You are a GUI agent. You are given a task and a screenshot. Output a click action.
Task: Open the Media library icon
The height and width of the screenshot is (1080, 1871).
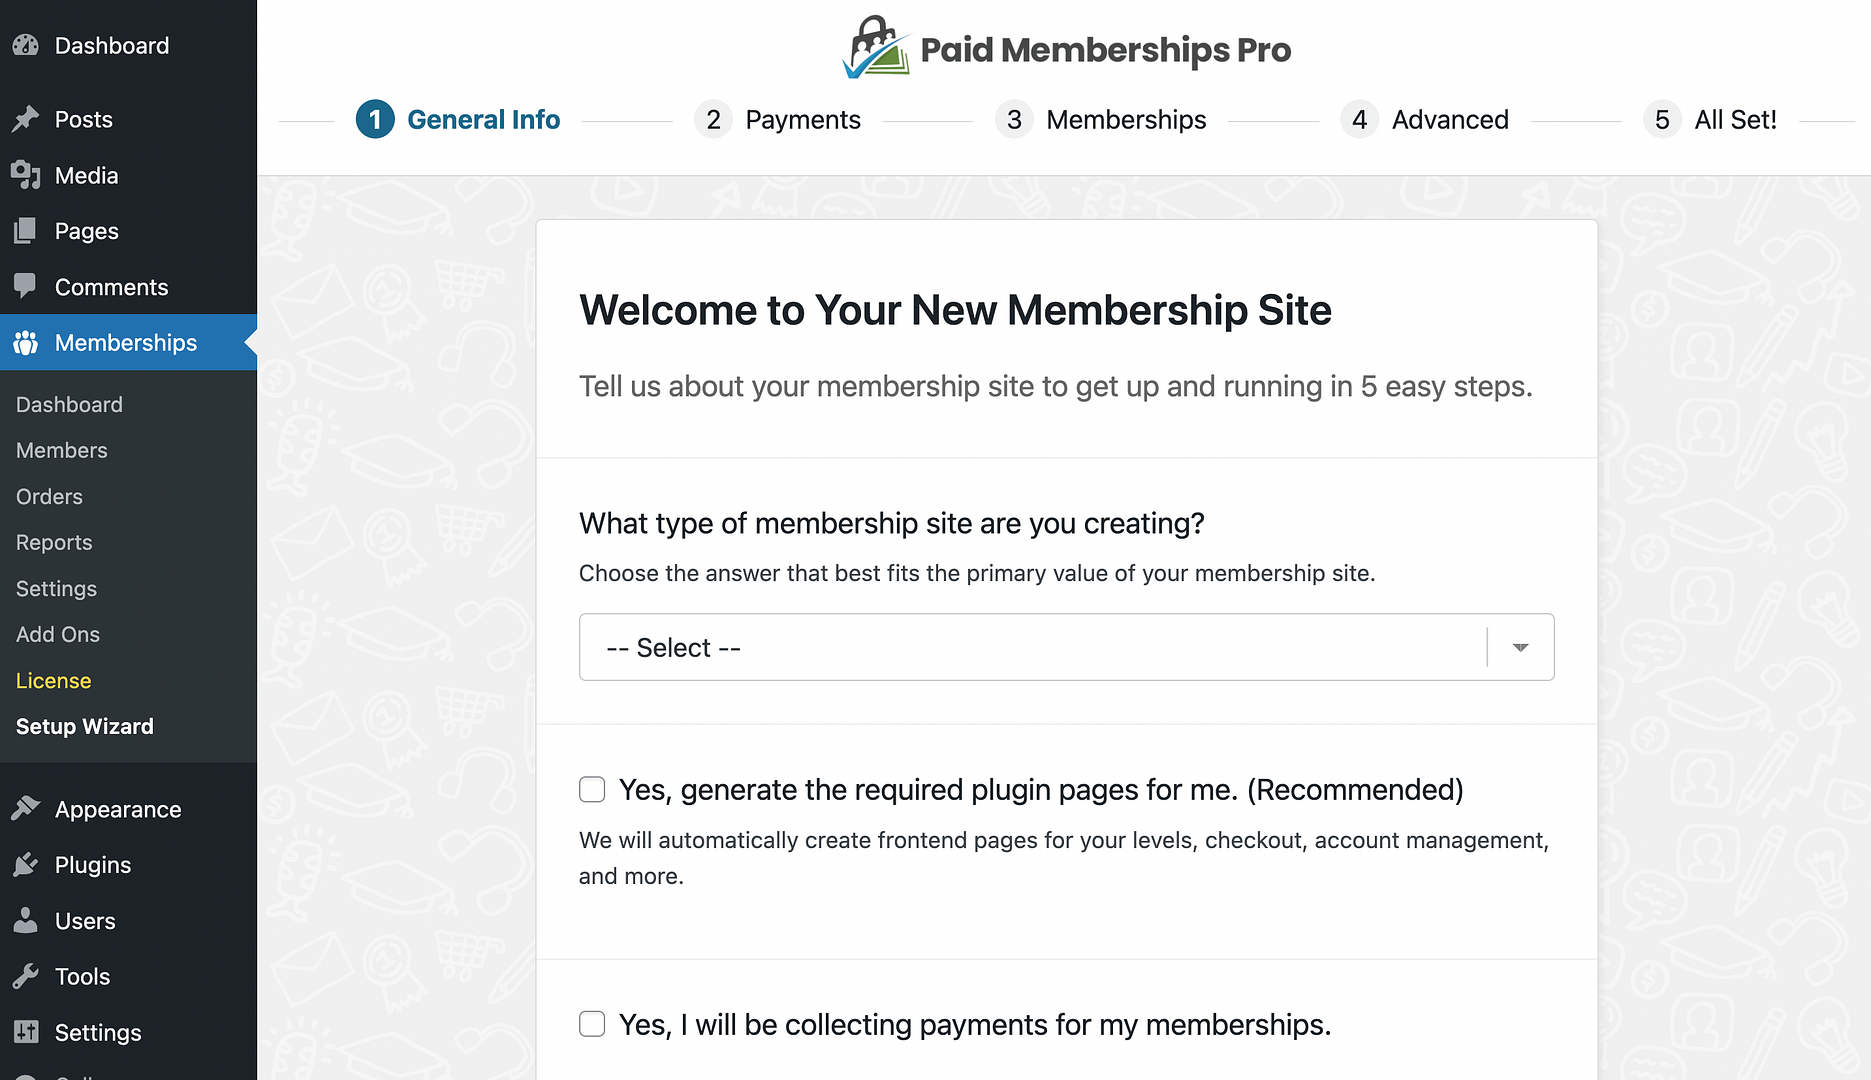coord(25,175)
